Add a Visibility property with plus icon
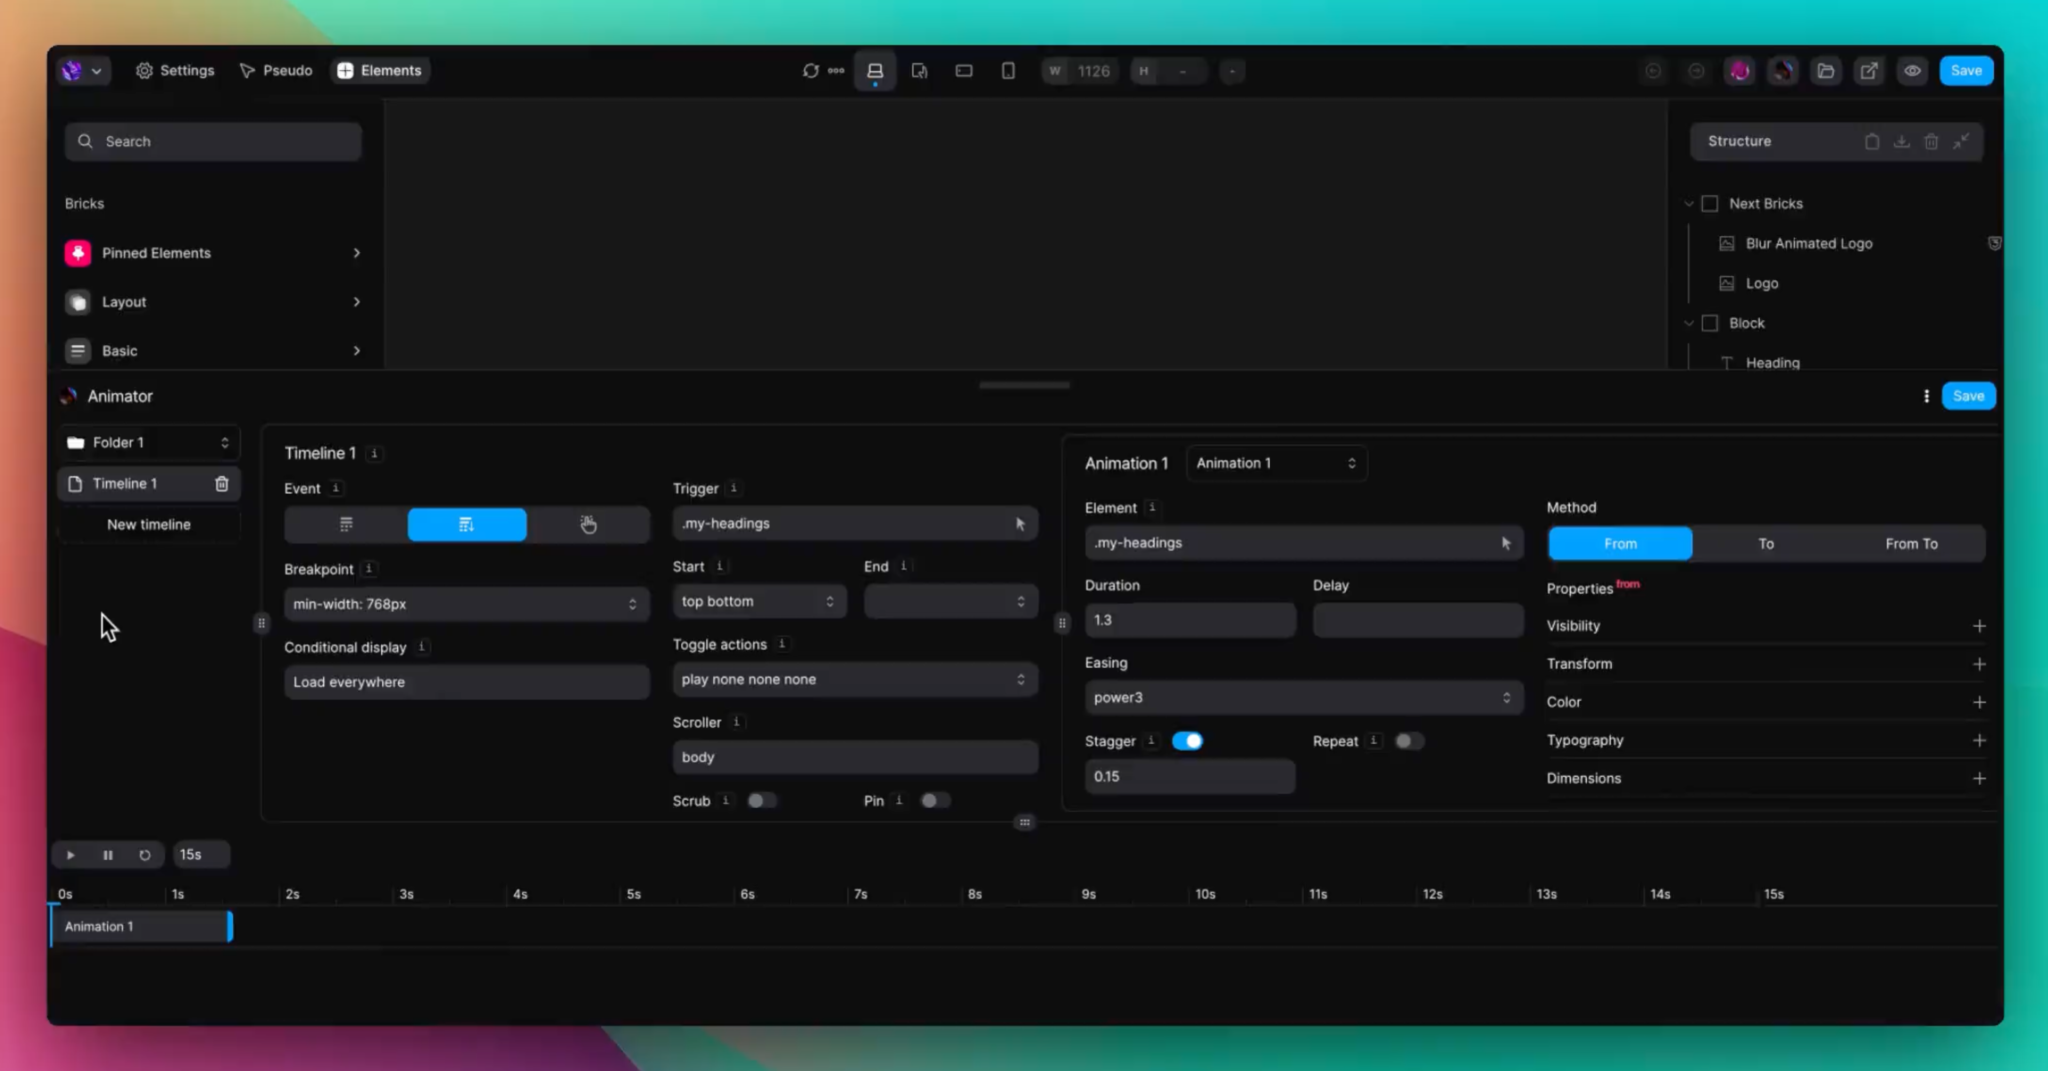The height and width of the screenshot is (1071, 2048). click(1979, 626)
